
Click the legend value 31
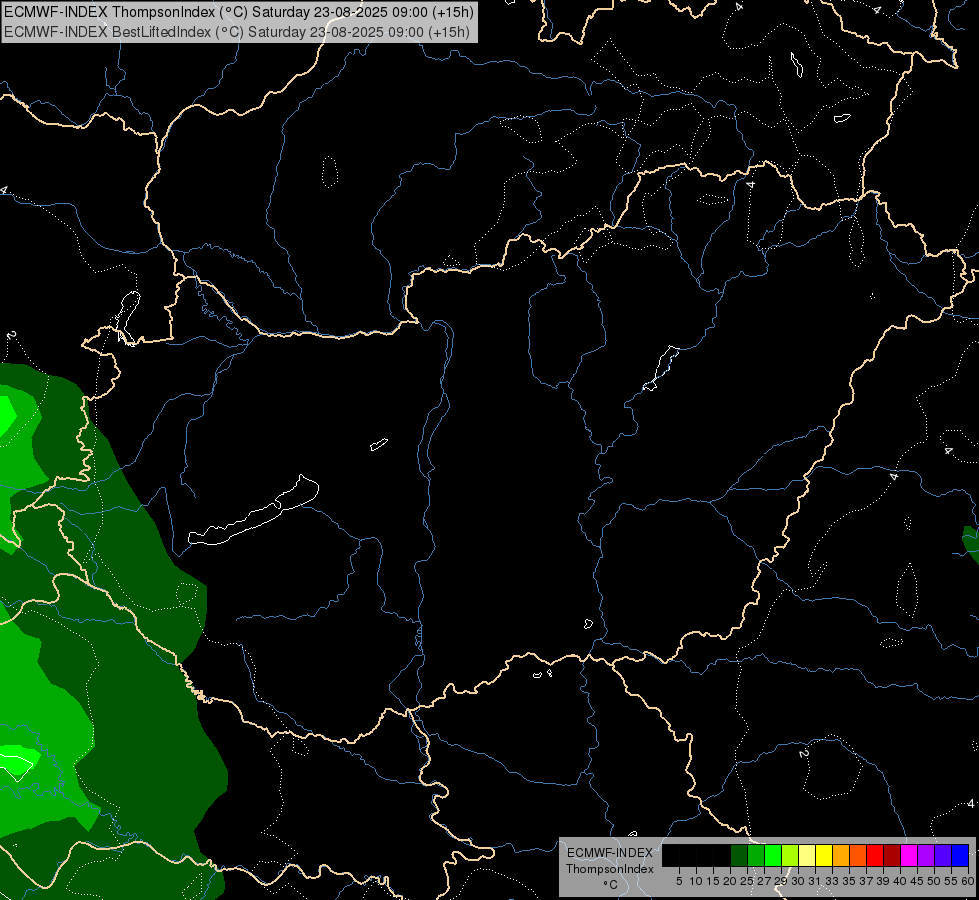click(815, 881)
